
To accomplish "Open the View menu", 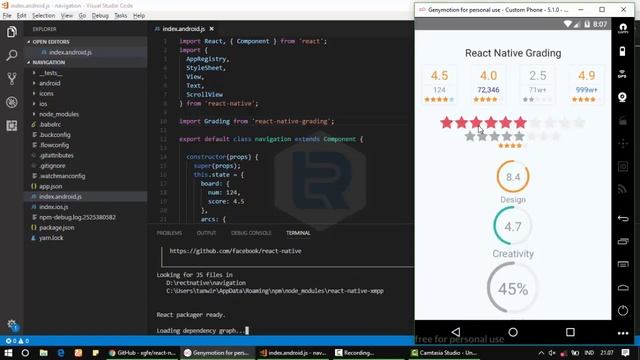I will [x=67, y=16].
